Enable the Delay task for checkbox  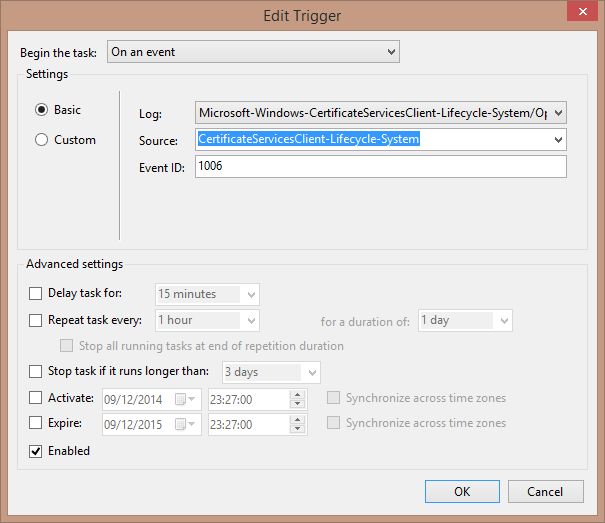(36, 294)
